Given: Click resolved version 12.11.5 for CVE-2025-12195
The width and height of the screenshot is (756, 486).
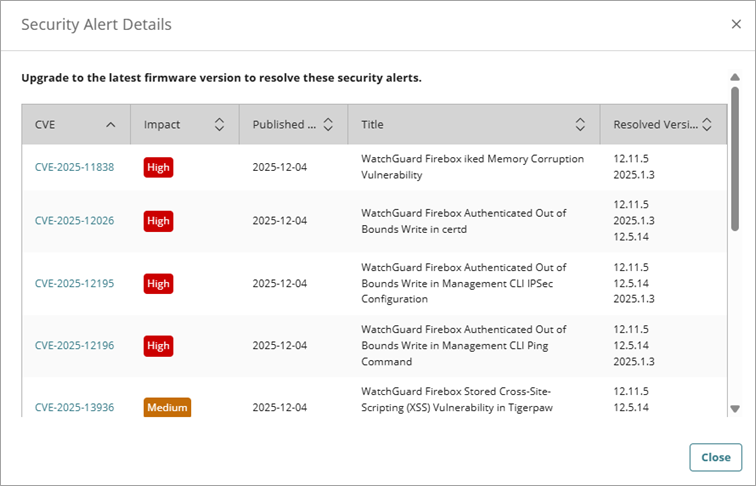Looking at the screenshot, I should point(631,267).
